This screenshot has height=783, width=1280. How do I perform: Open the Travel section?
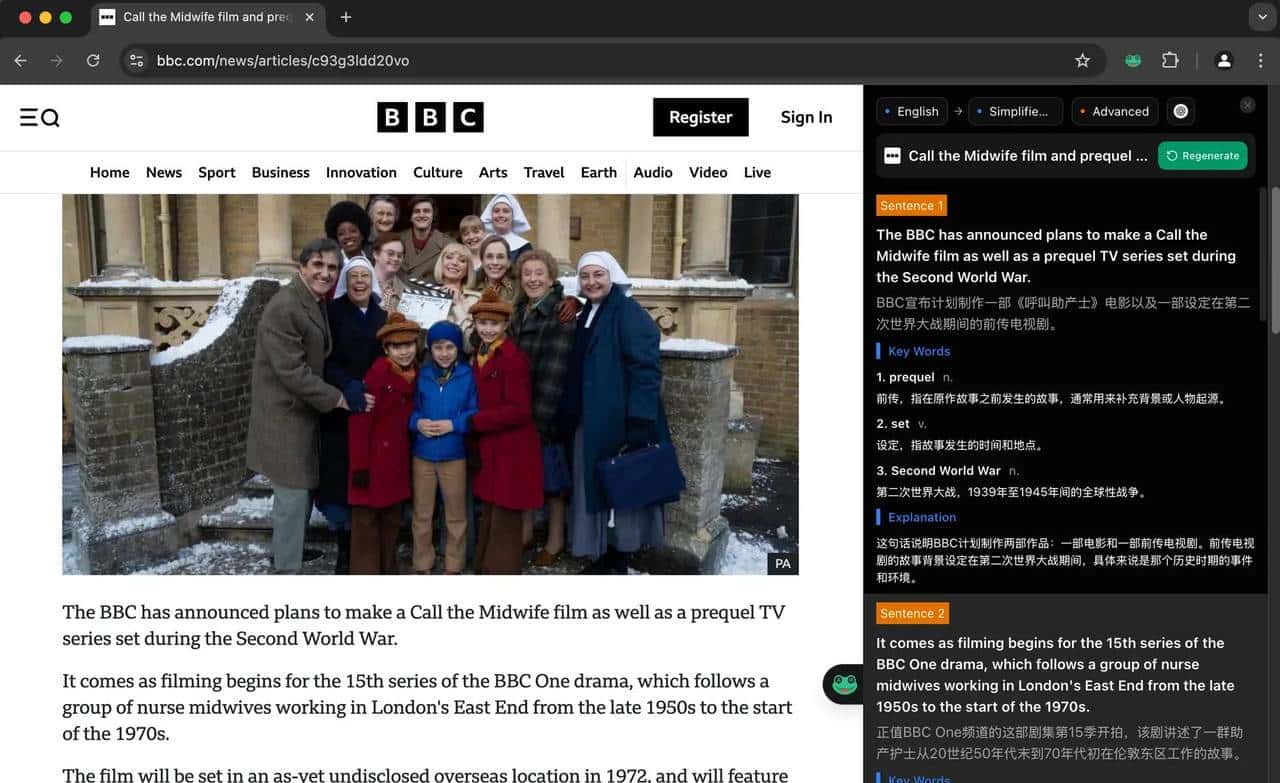tap(544, 172)
